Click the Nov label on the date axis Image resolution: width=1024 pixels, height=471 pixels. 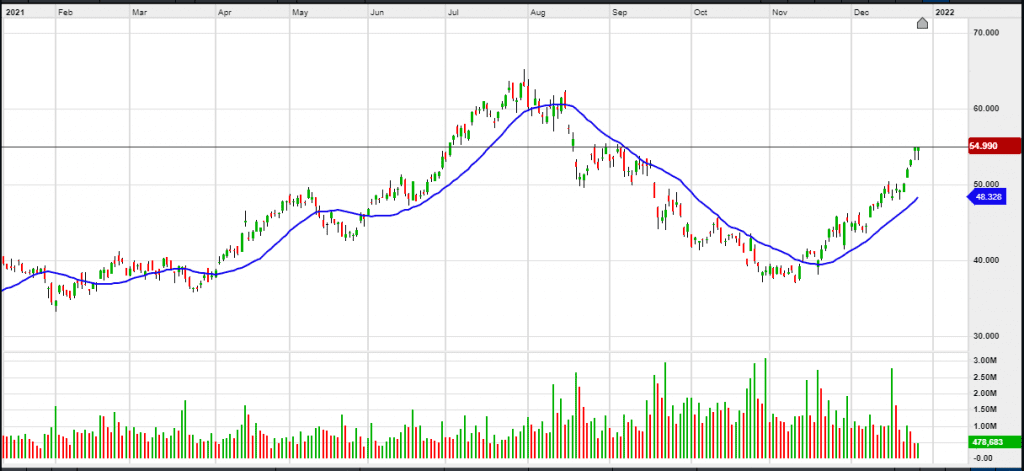(780, 14)
